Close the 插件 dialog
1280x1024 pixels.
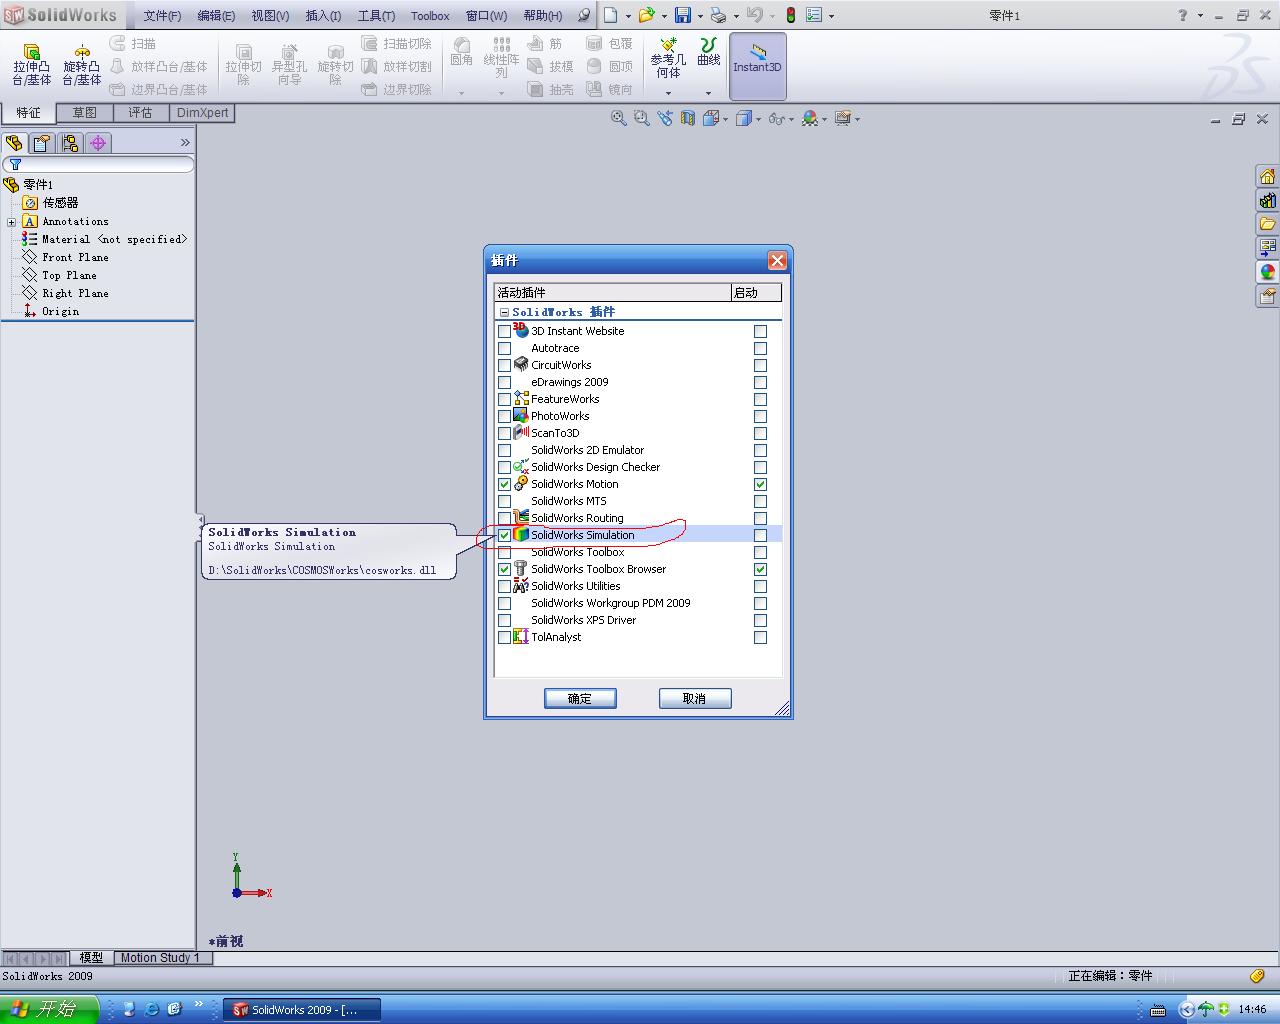(777, 261)
